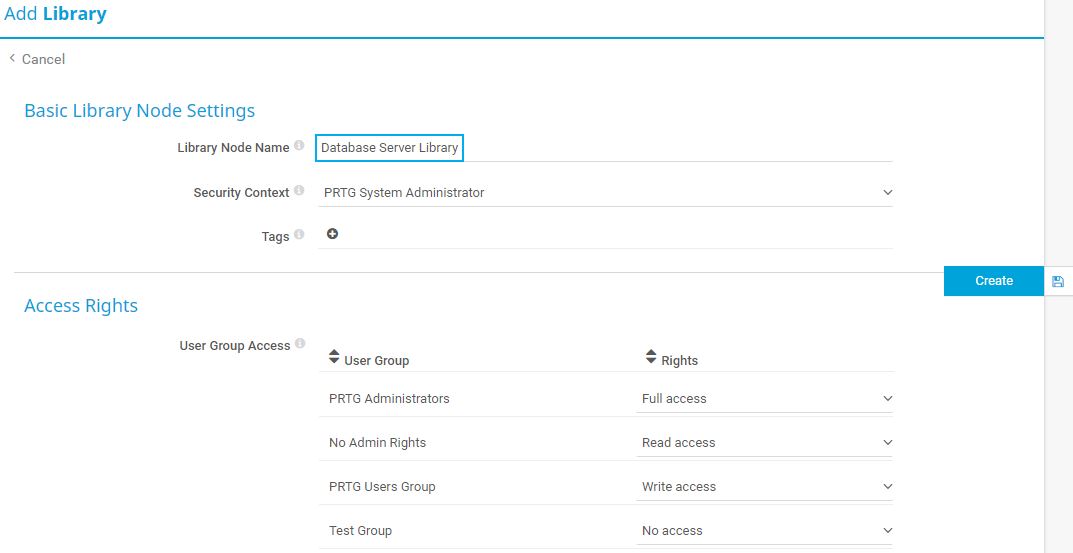Focus the Library Node Name field
Image resolution: width=1073 pixels, height=553 pixels.
tap(390, 147)
